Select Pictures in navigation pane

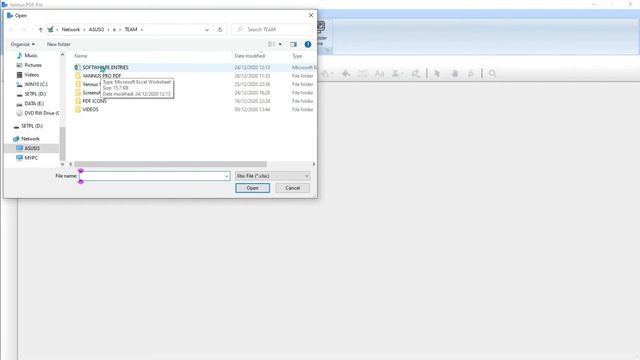pyautogui.click(x=33, y=65)
